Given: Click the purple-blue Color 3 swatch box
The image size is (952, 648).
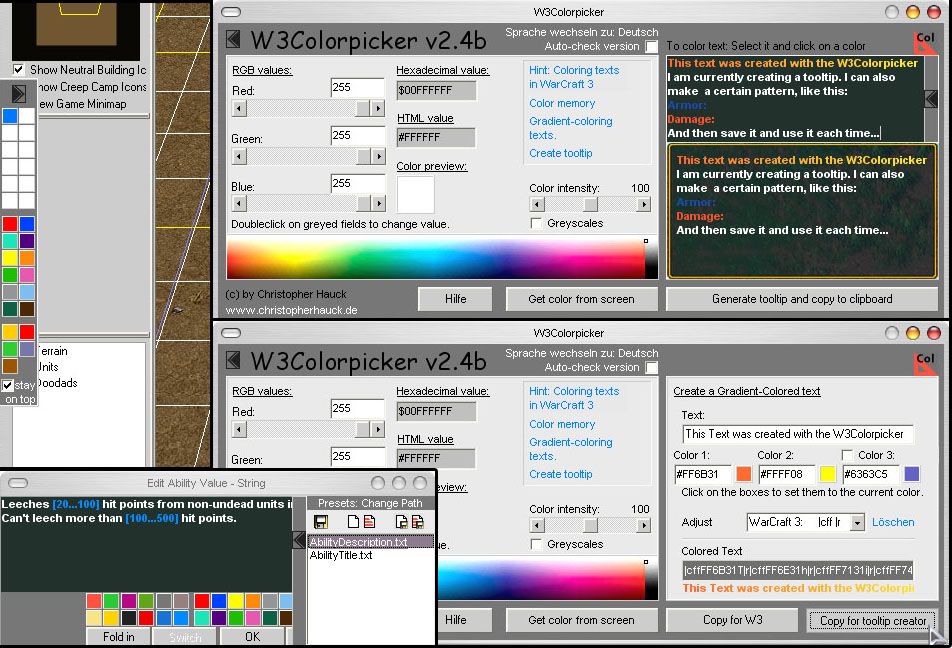Looking at the screenshot, I should (911, 474).
